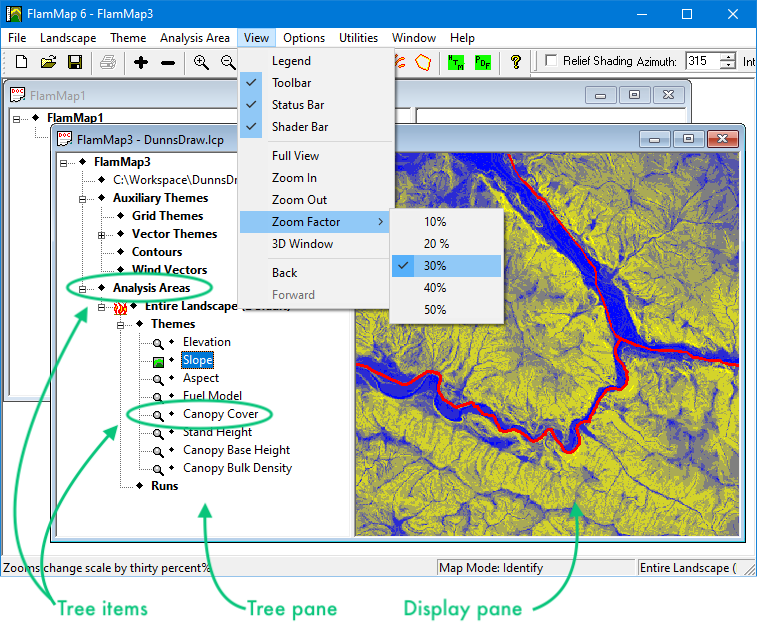Open the 3D Window from View menu
The height and width of the screenshot is (641, 757).
click(314, 244)
